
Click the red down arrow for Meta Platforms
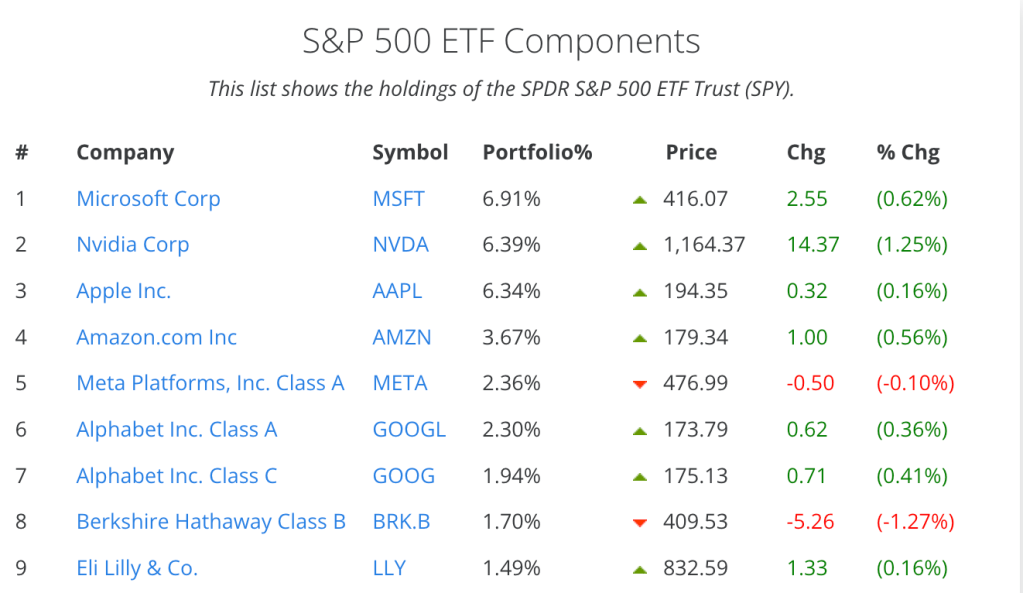pyautogui.click(x=641, y=385)
